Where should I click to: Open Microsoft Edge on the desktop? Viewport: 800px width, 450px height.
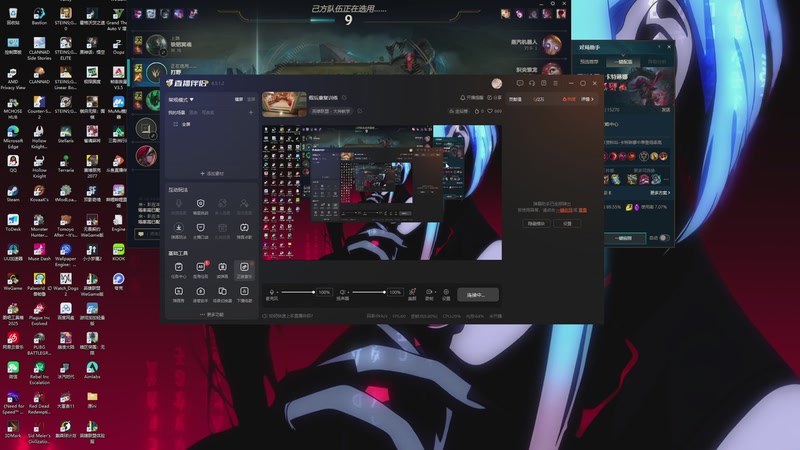13,137
